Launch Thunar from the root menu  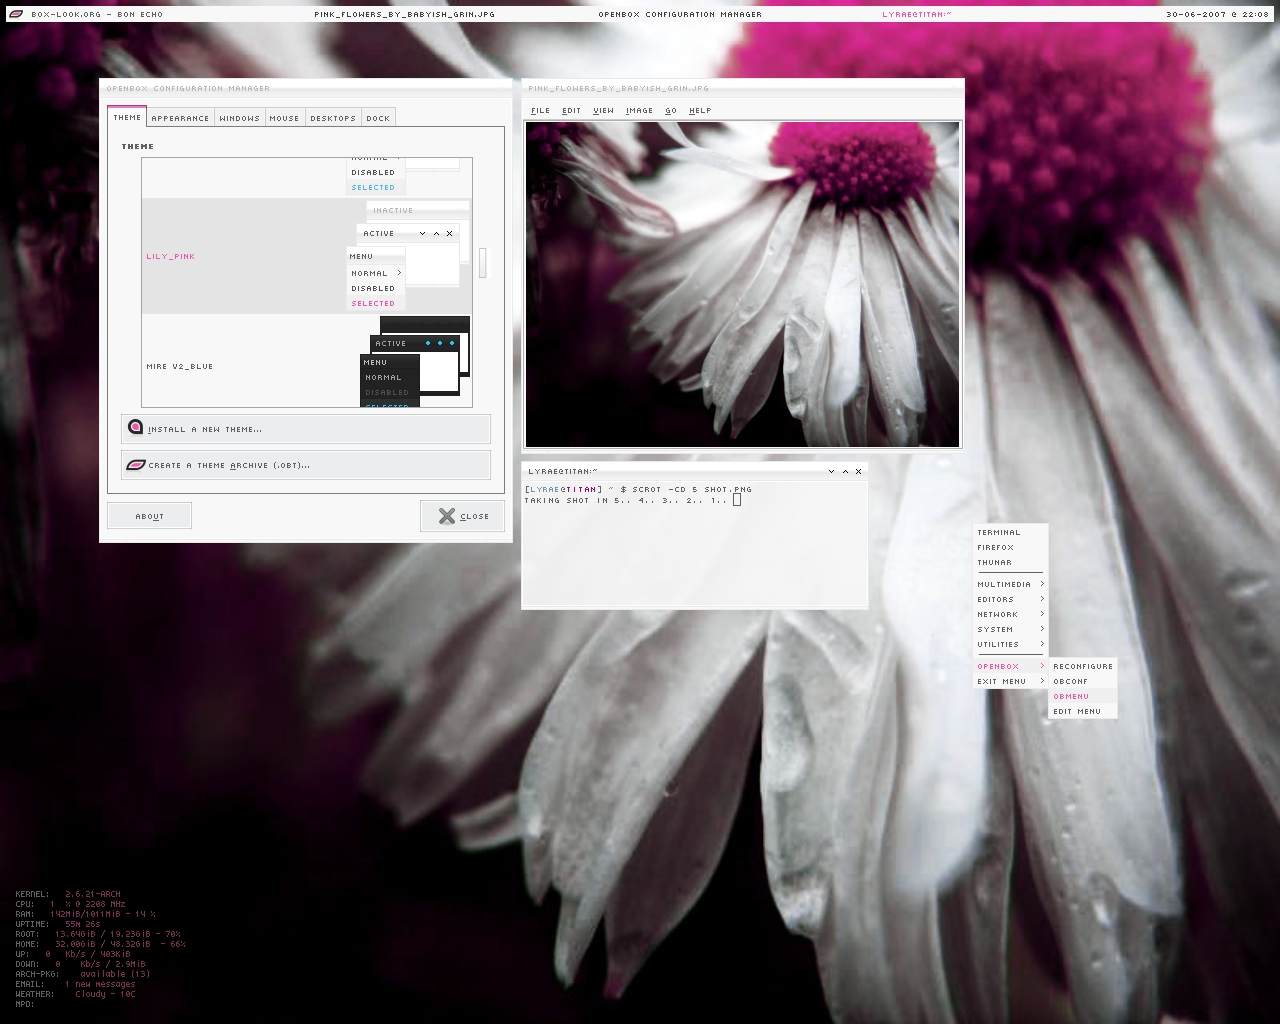point(1010,563)
